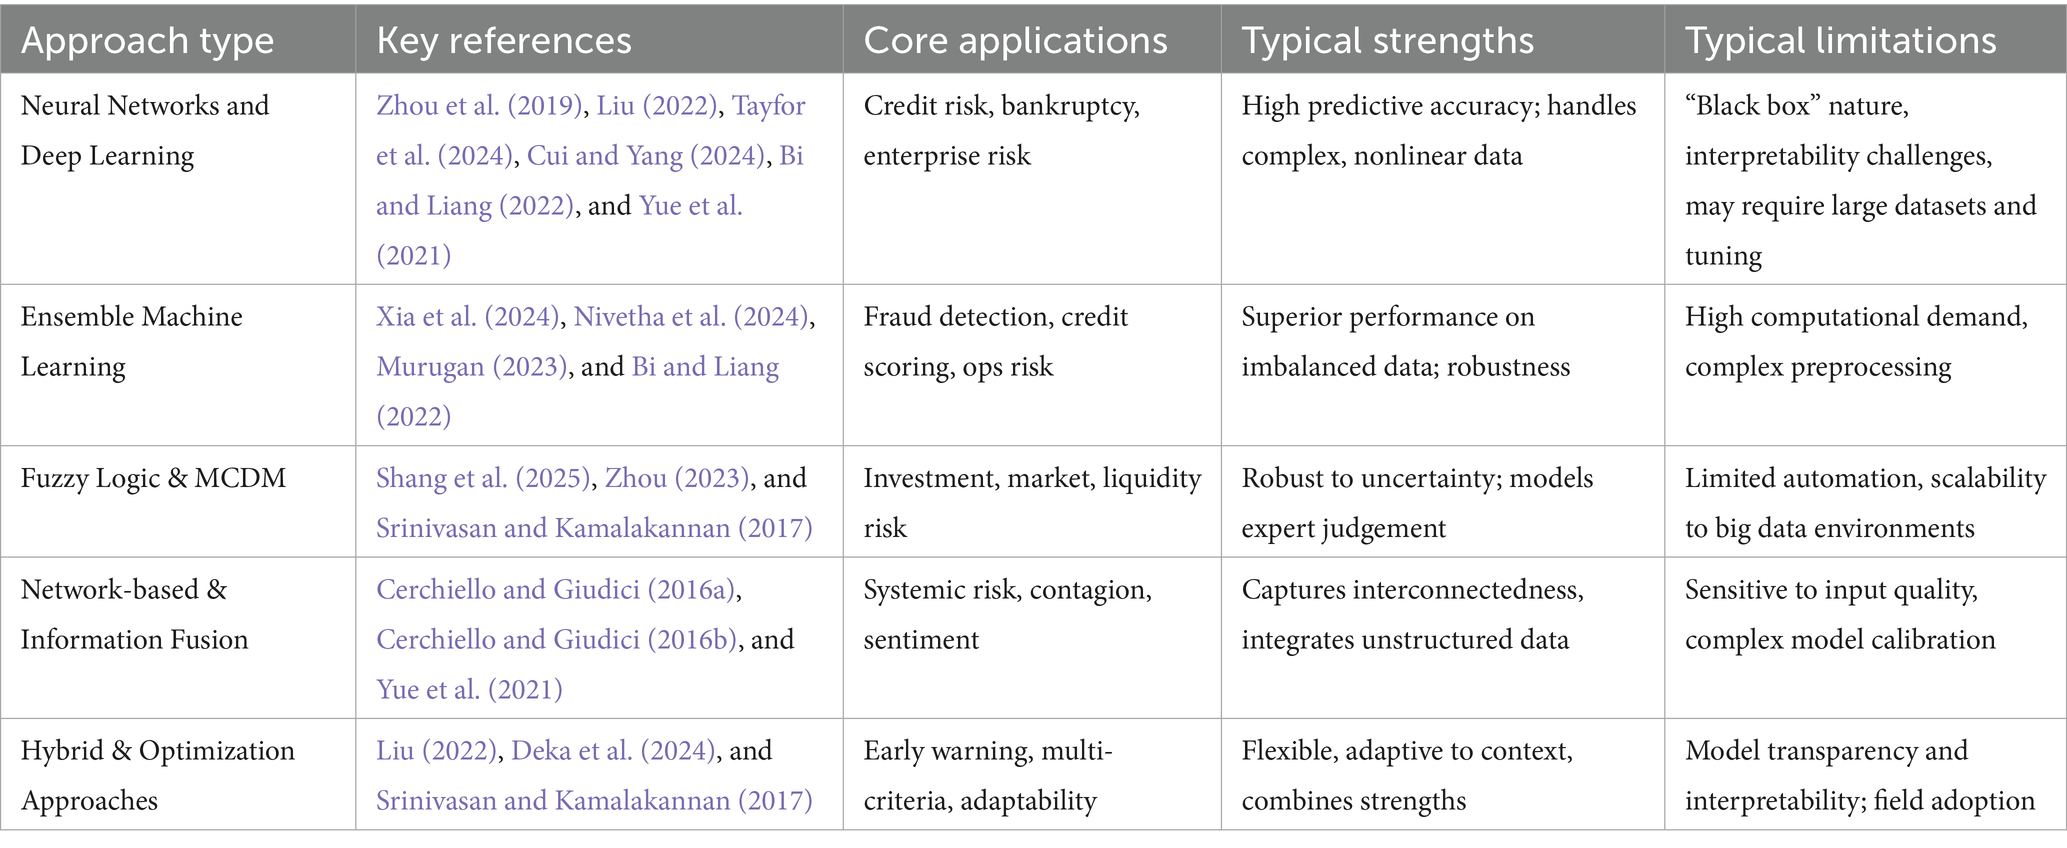The width and height of the screenshot is (2067, 848).
Task: Click the Cerchiello and Giudici (2016a) link
Action: point(556,590)
